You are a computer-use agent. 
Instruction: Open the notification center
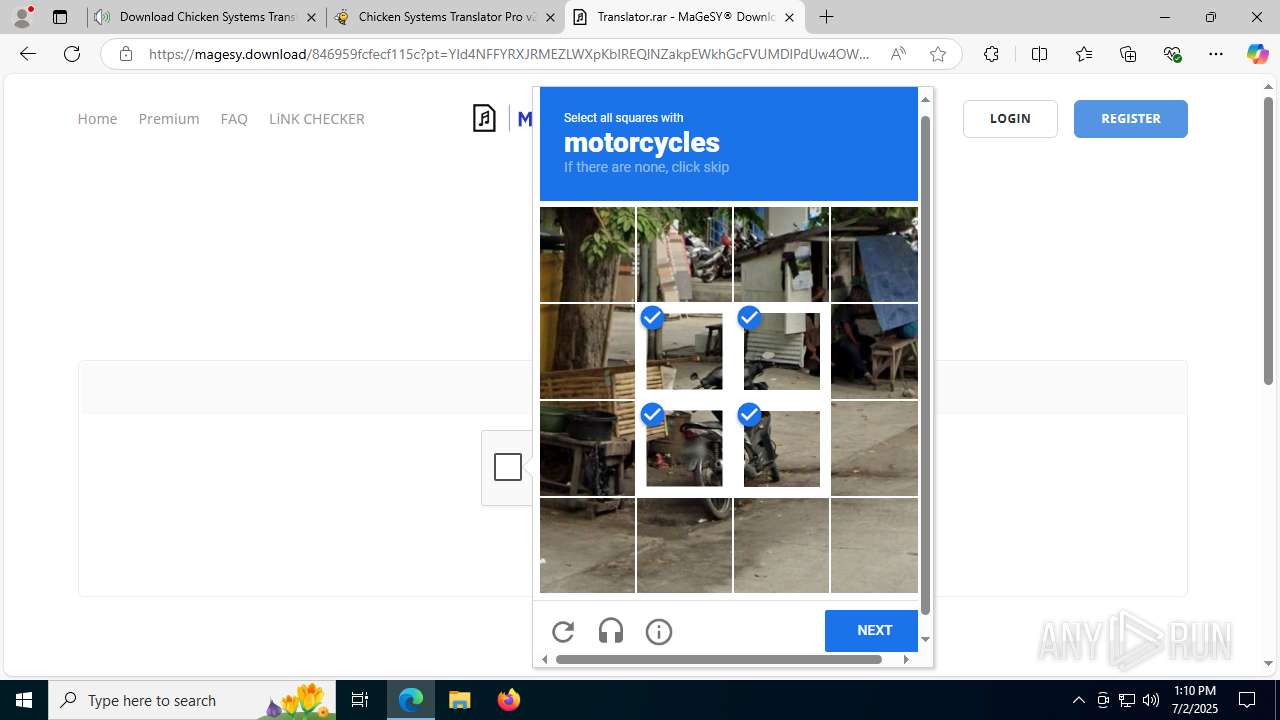click(x=1248, y=700)
